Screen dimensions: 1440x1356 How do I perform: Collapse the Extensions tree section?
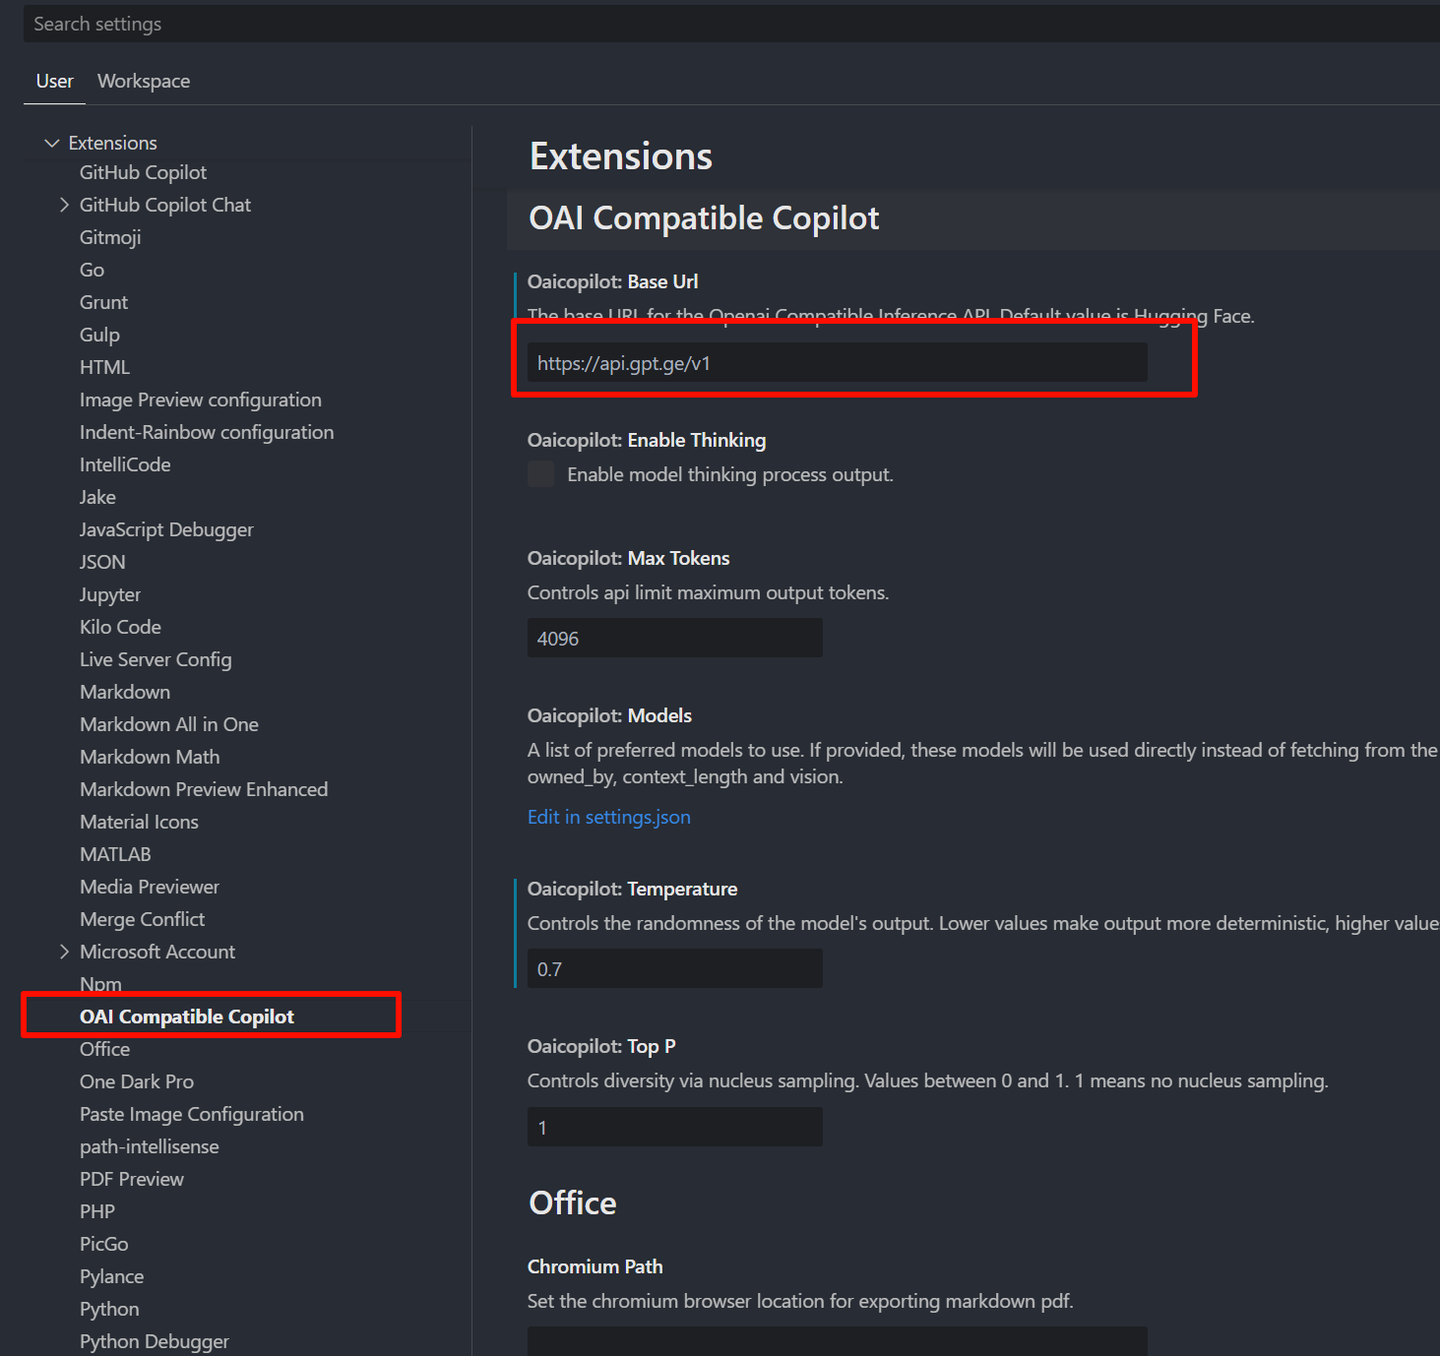pyautogui.click(x=51, y=142)
